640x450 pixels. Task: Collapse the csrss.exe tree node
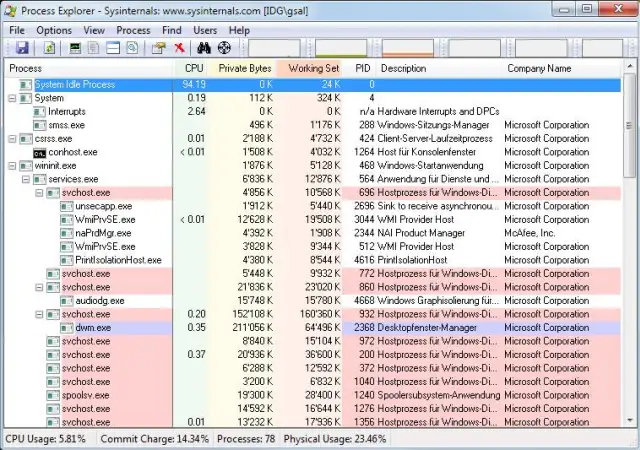(13, 138)
